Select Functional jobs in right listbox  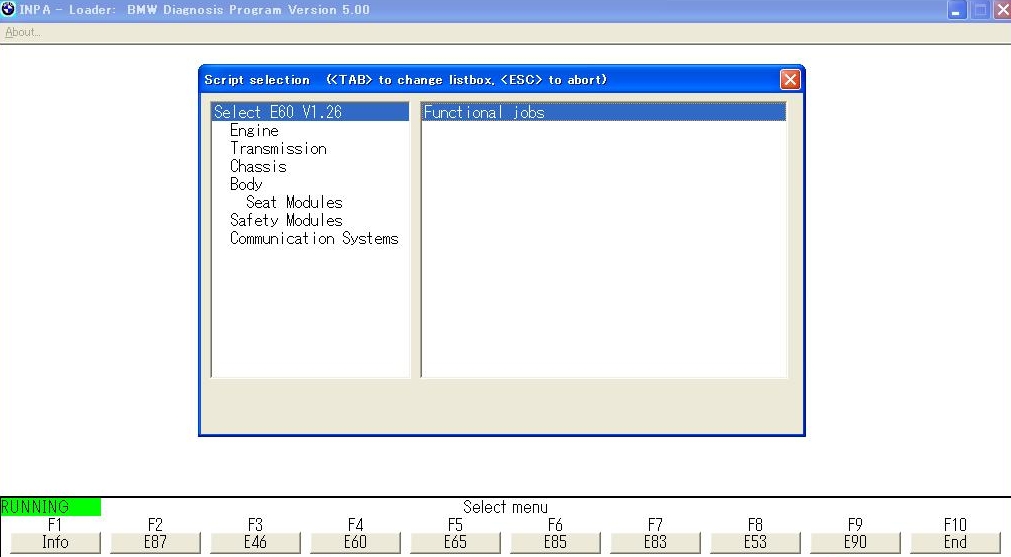point(604,112)
